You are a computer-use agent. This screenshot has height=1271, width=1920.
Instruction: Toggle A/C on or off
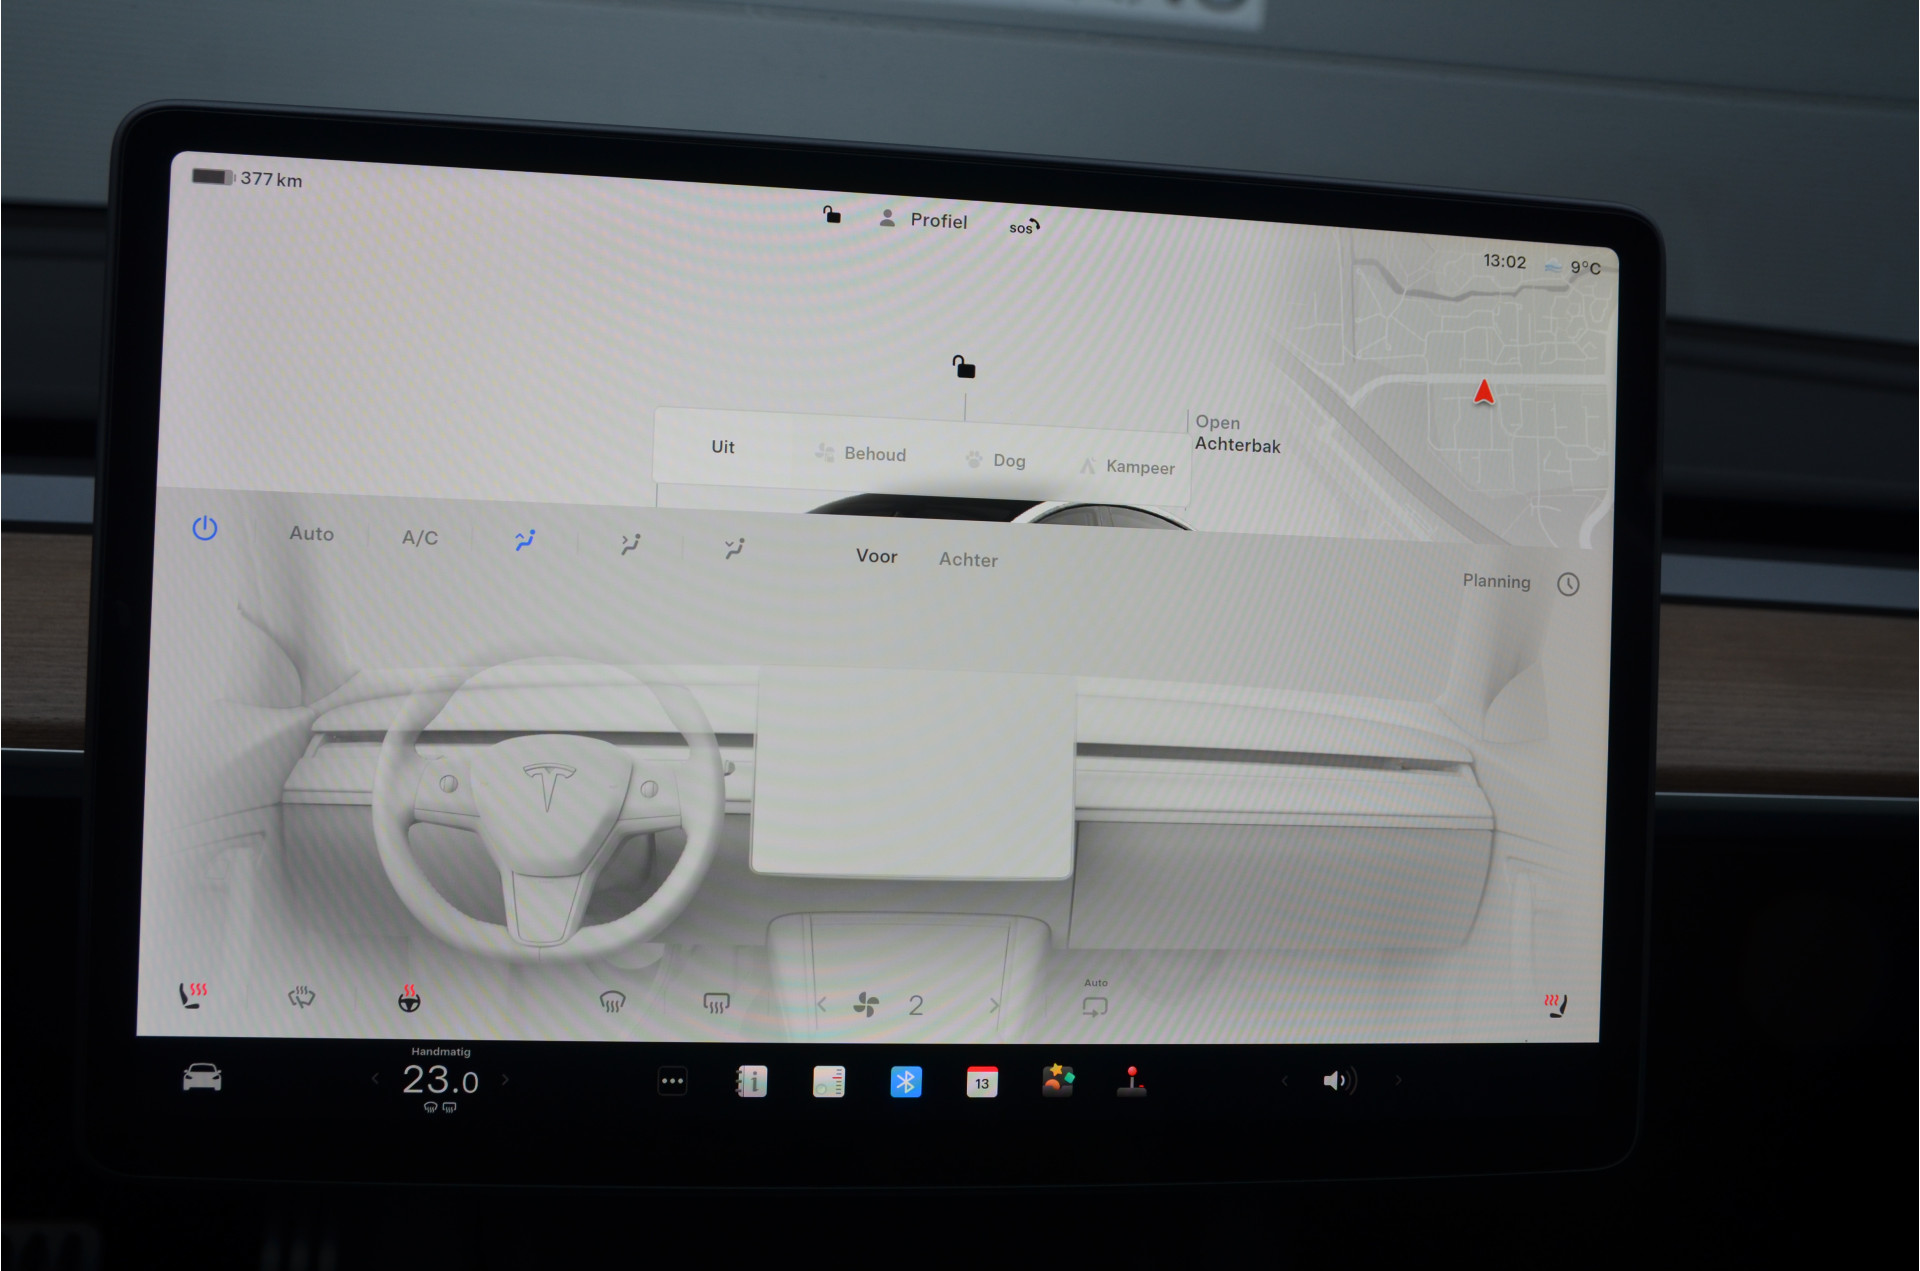click(420, 538)
